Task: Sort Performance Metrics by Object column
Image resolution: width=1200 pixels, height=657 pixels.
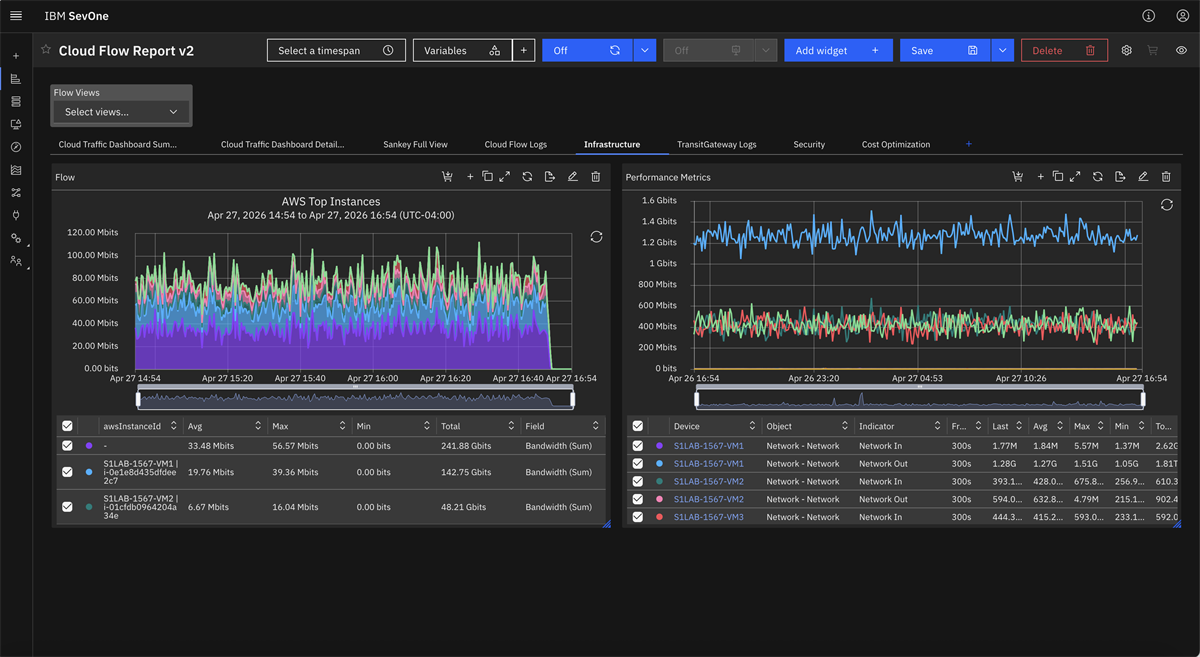Action: pos(845,426)
